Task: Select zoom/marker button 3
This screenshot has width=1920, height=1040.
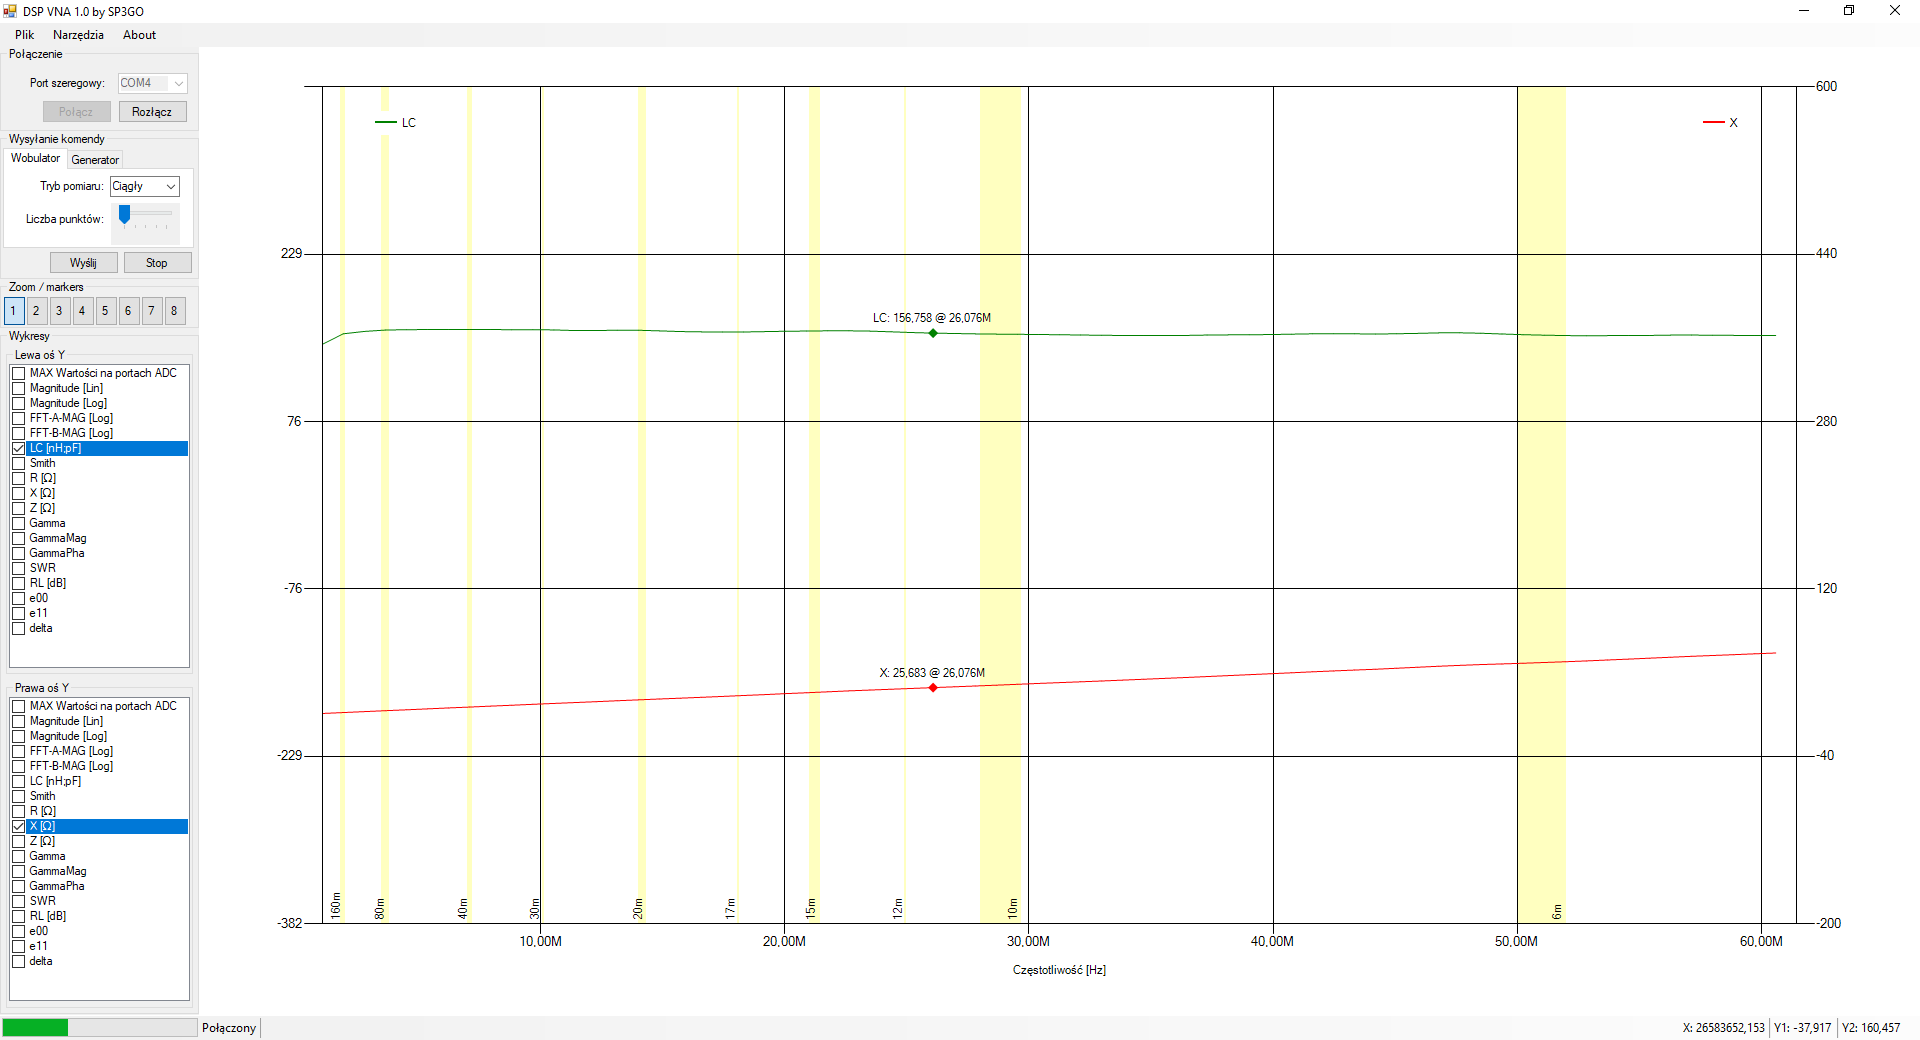Action: 59,311
